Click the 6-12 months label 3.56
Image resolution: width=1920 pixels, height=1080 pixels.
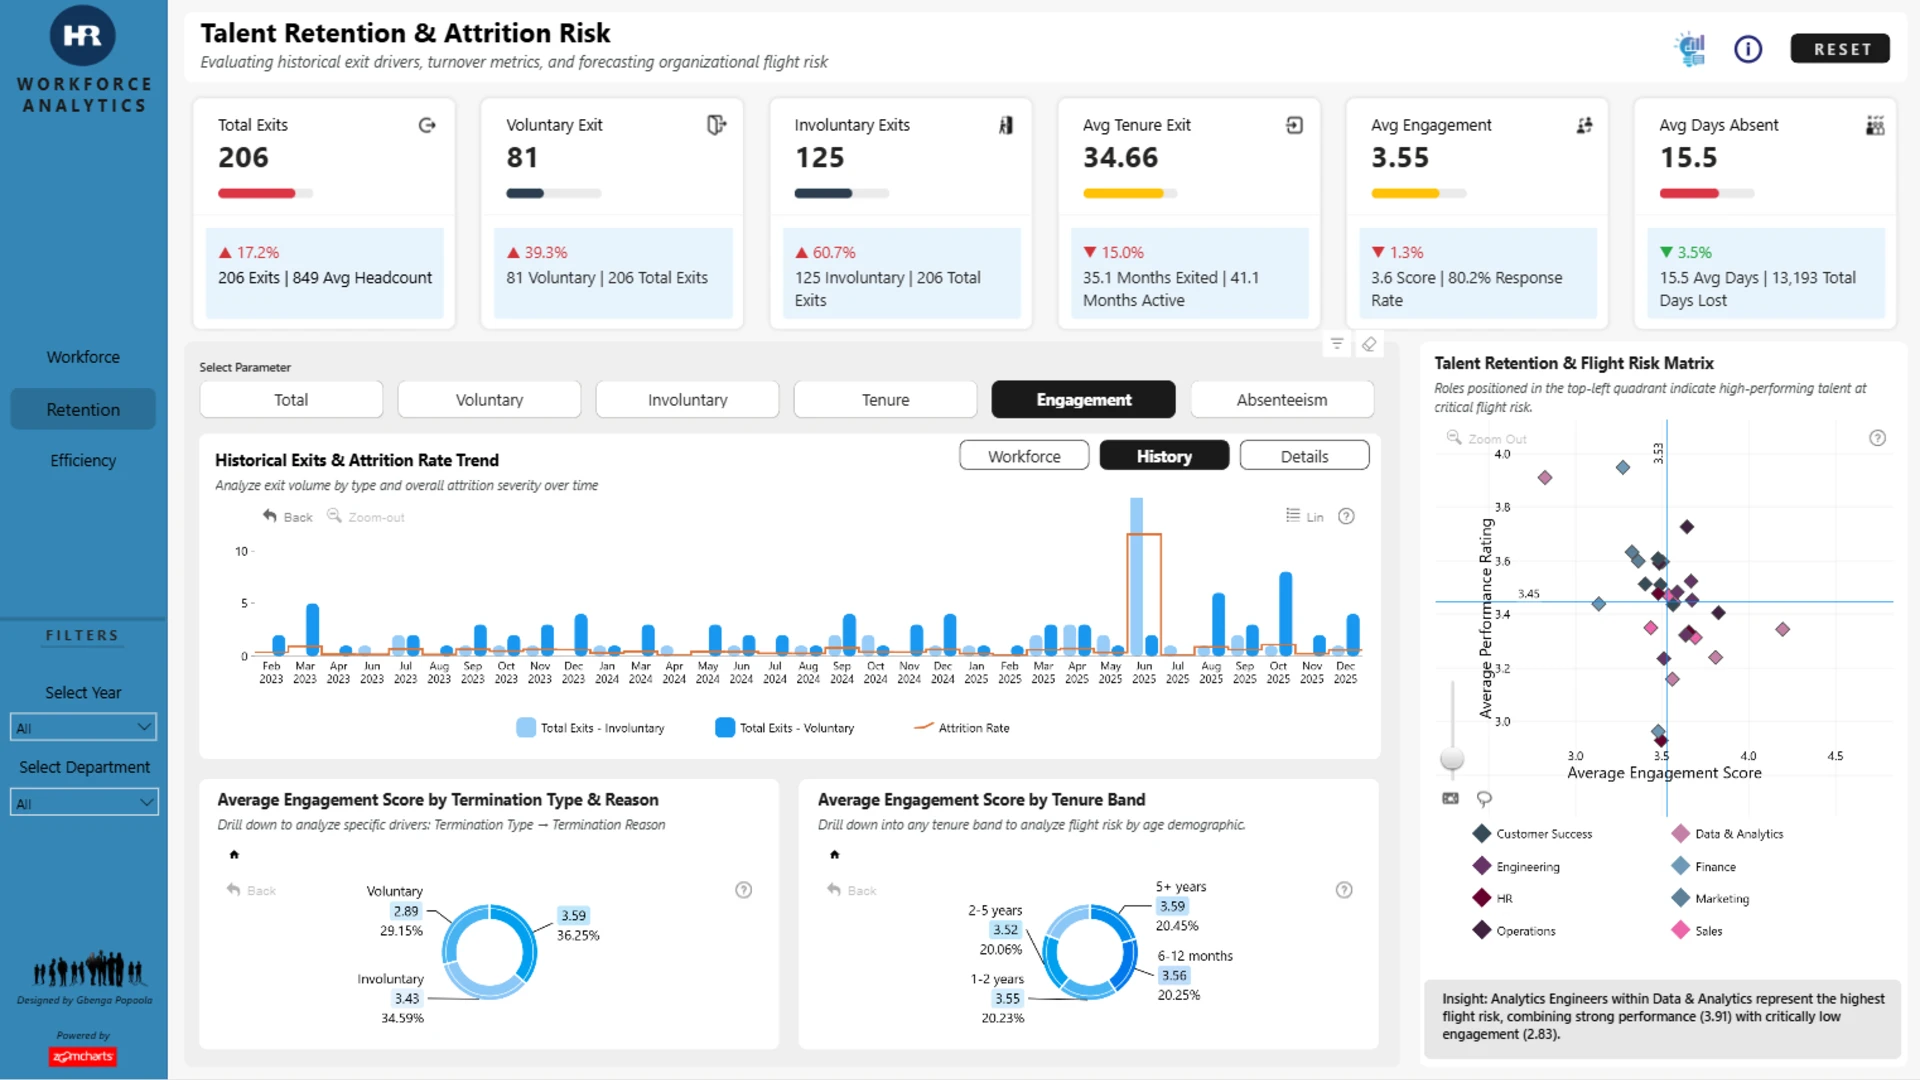coord(1174,975)
